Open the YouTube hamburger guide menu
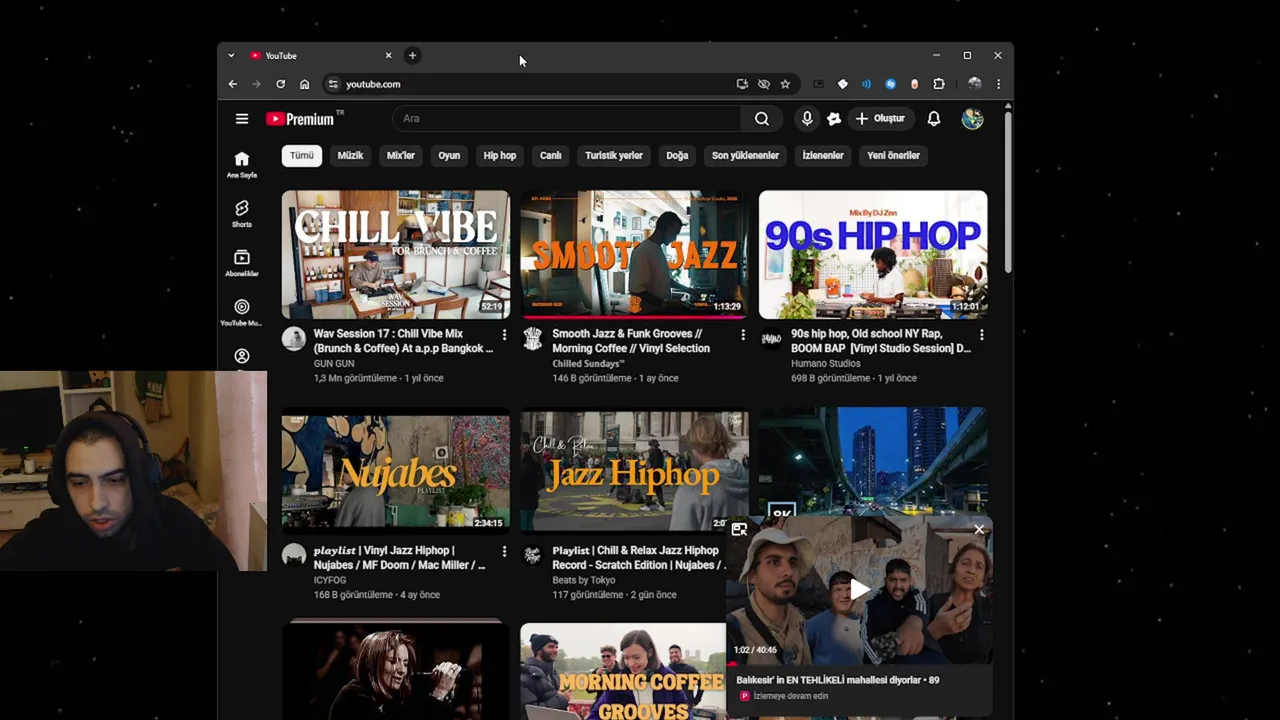 coord(242,119)
